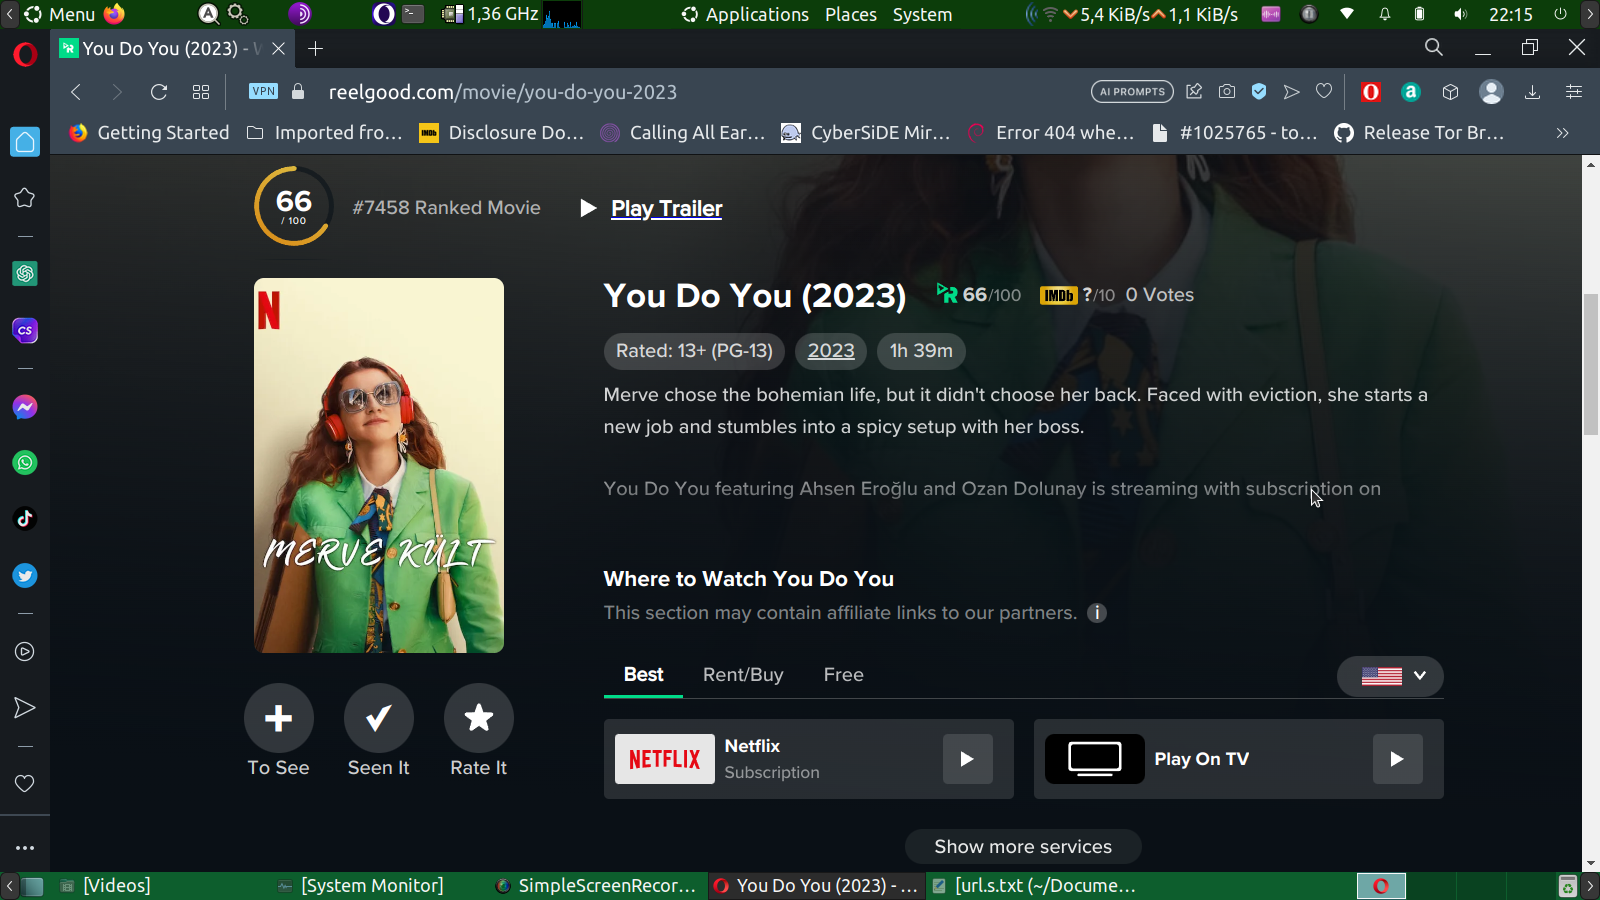Screen dimensions: 1600x900
Task: Open the sidebar three-dots setup menu
Action: click(x=25, y=848)
